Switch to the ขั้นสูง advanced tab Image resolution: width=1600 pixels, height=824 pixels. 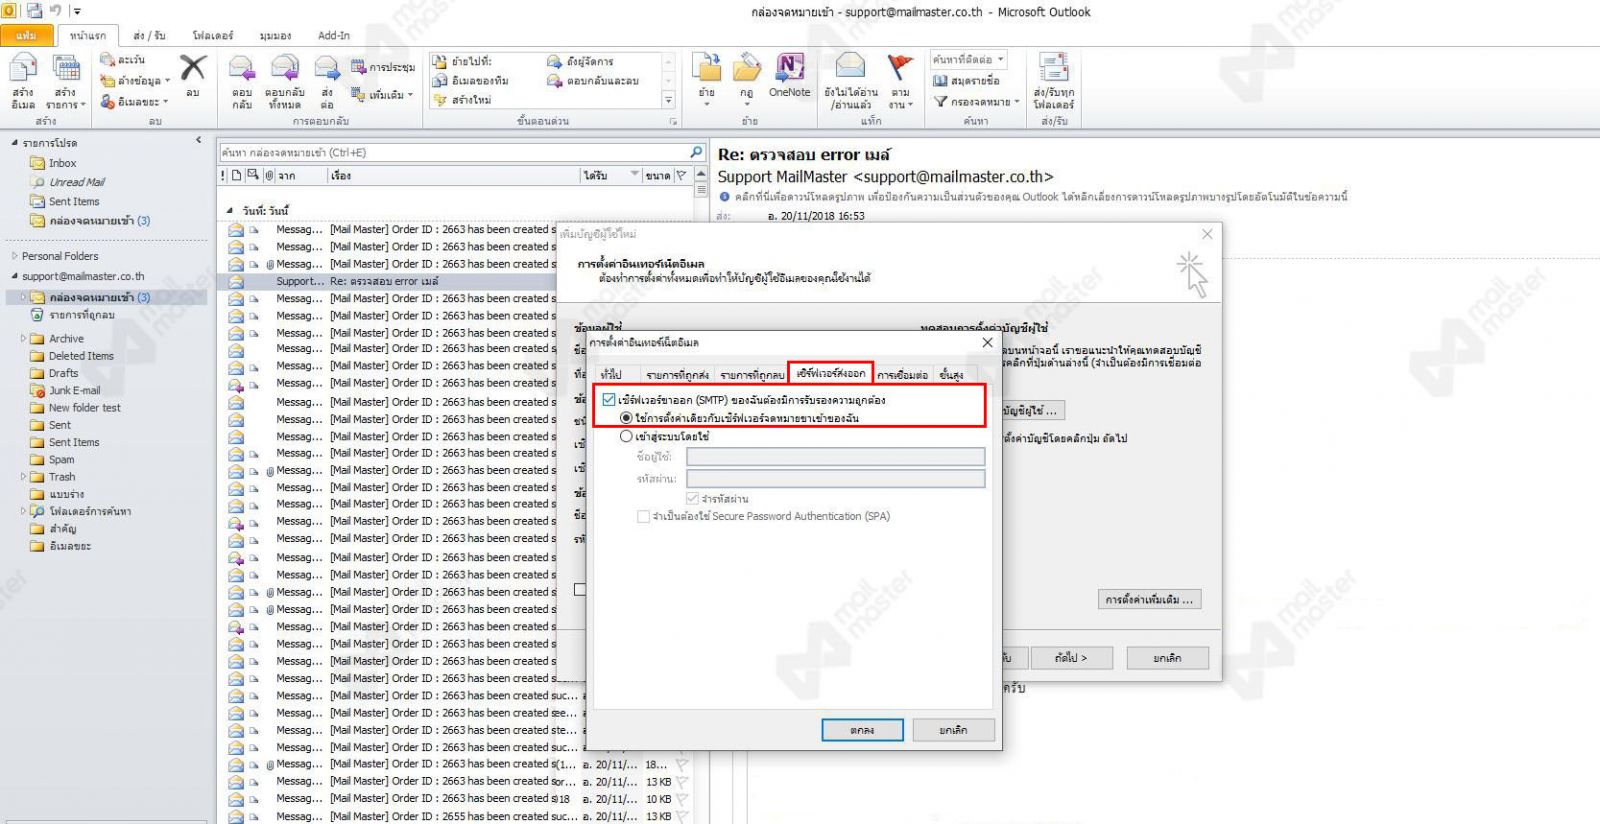point(951,375)
